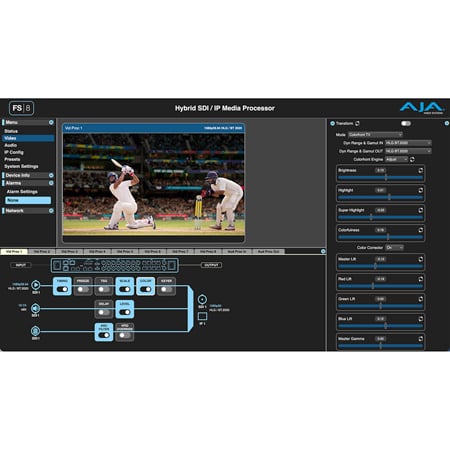Click the SDI 1 output connector icon
Viewport: 450px width, 450px height.
(x=202, y=299)
